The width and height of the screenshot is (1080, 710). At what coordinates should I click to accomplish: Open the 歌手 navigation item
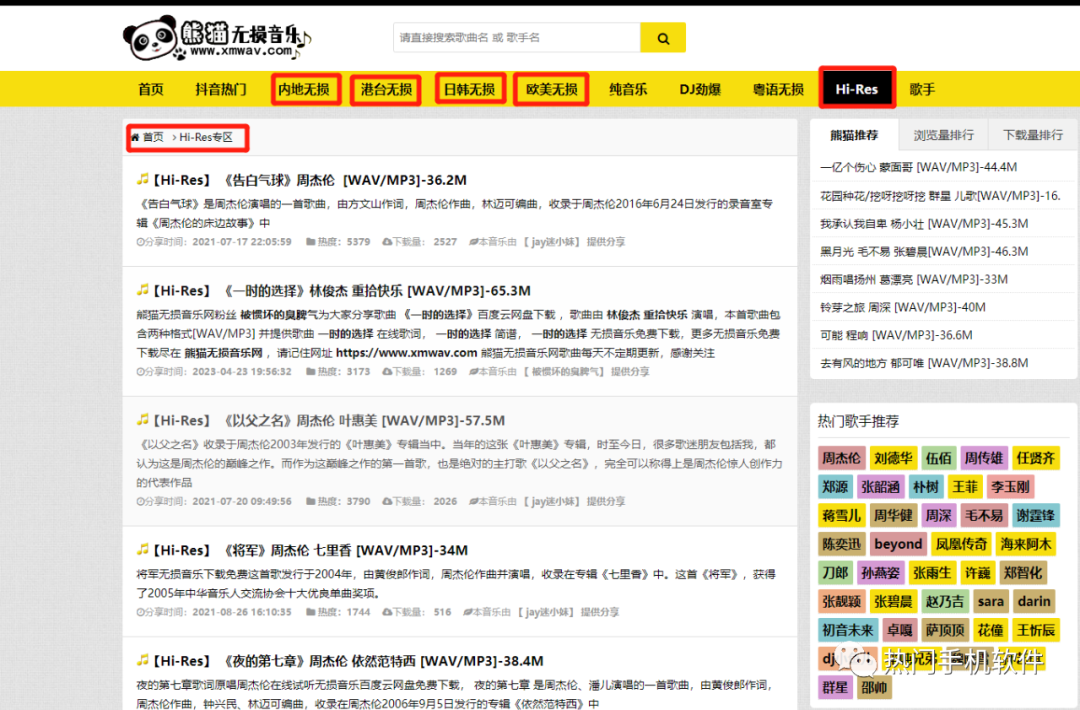pos(922,89)
